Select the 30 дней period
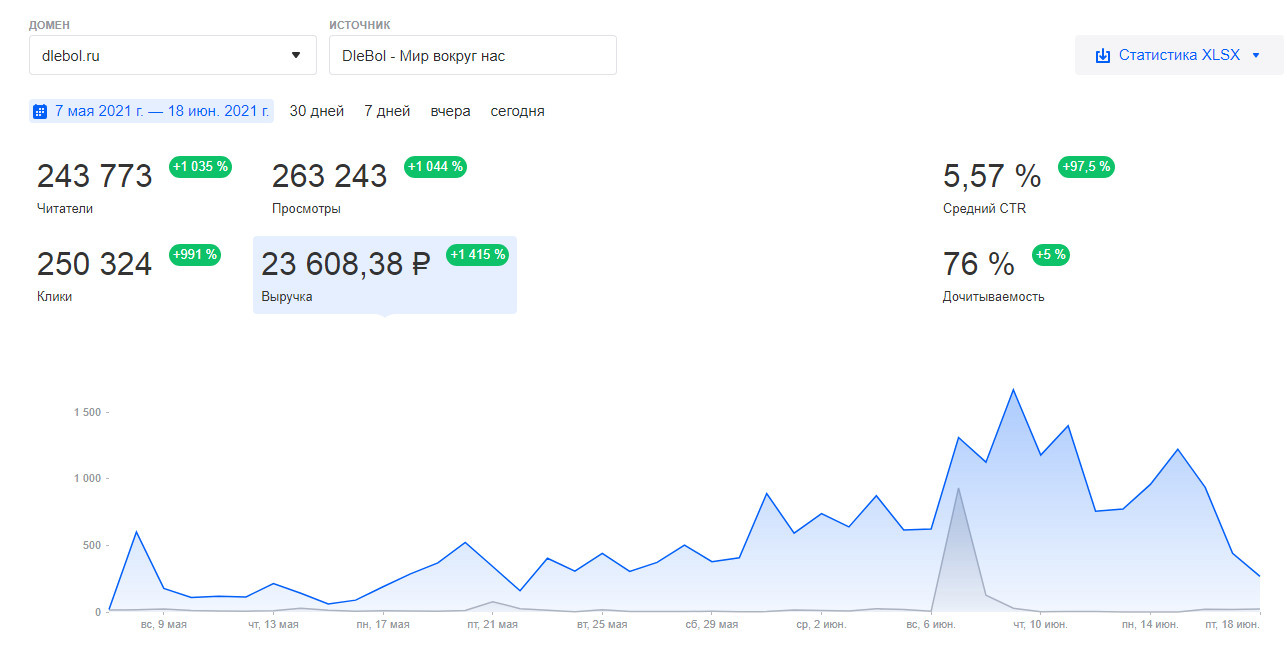This screenshot has height=647, width=1287. (316, 111)
